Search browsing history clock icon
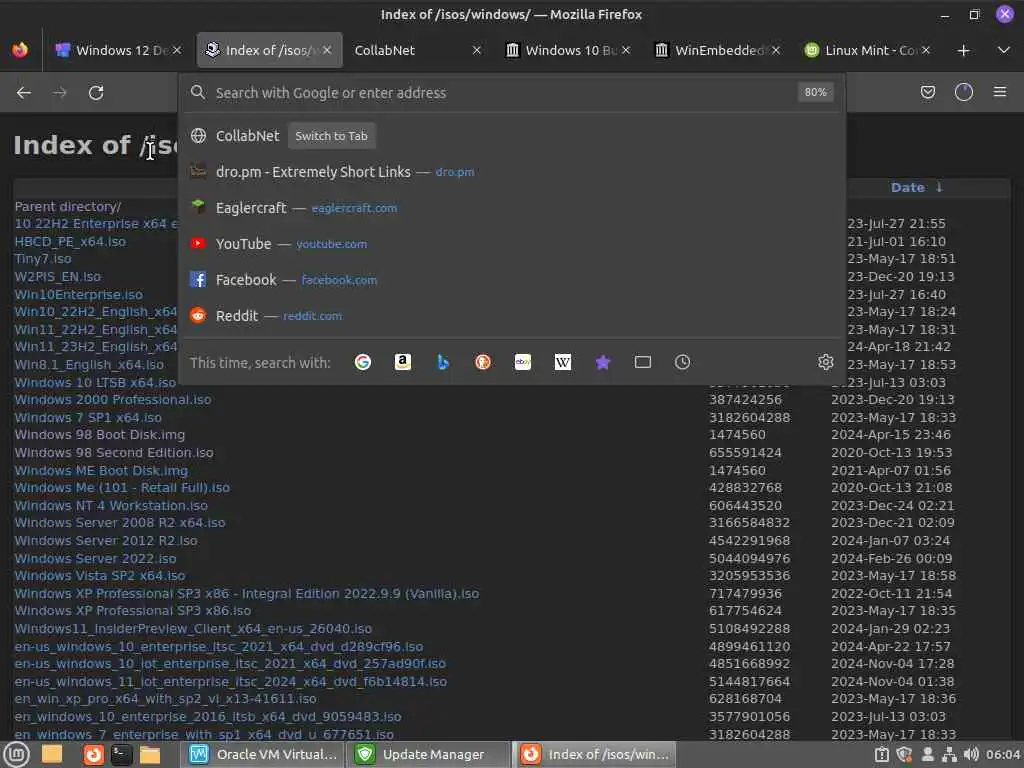The height and width of the screenshot is (768, 1024). coord(682,362)
